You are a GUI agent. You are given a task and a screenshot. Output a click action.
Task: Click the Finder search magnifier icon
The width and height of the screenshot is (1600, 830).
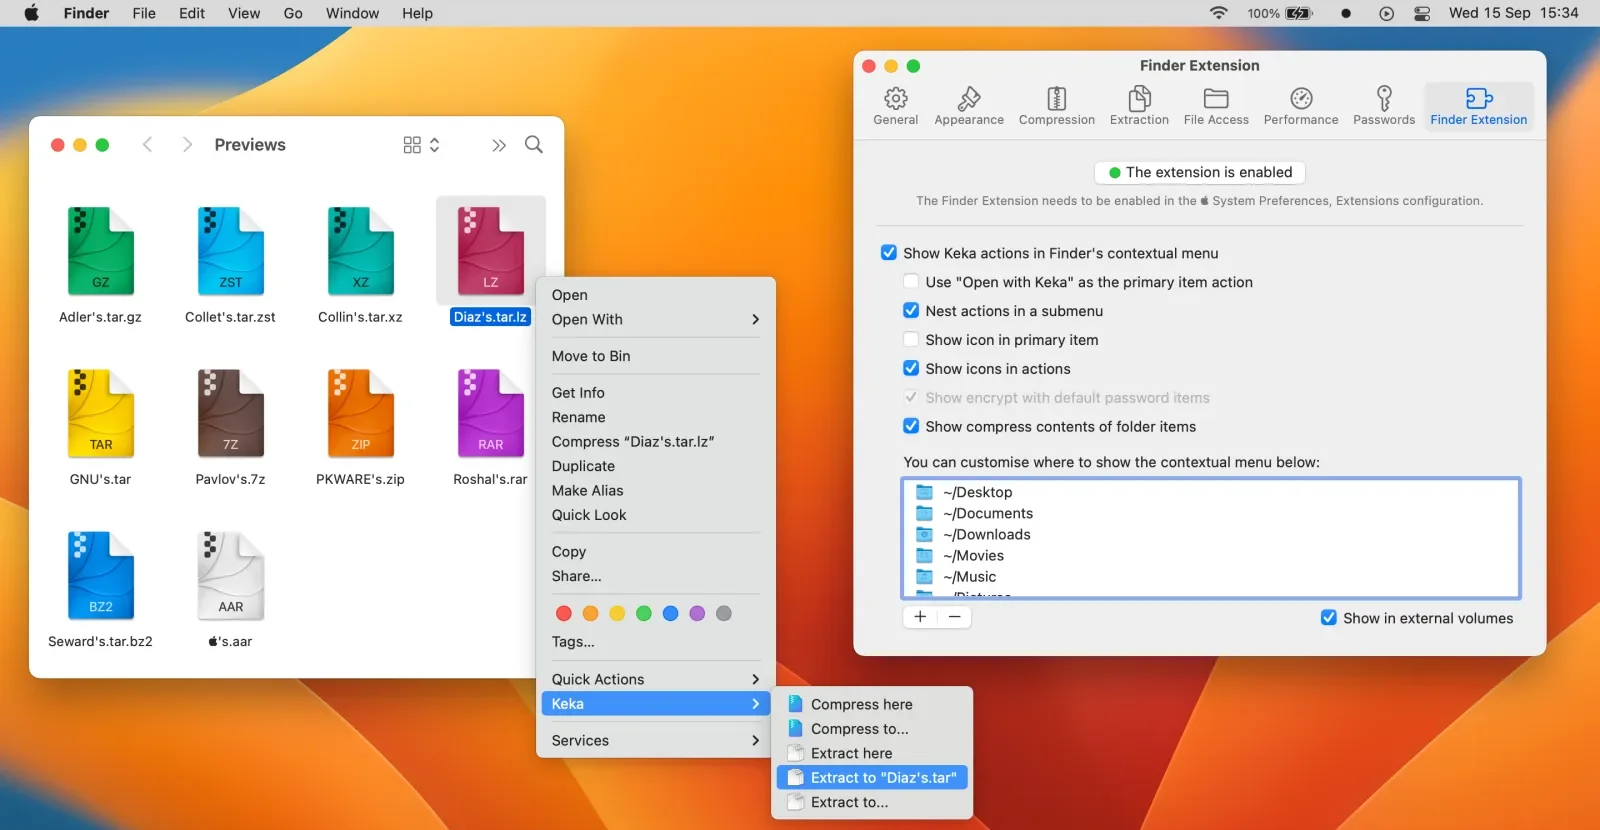(534, 145)
